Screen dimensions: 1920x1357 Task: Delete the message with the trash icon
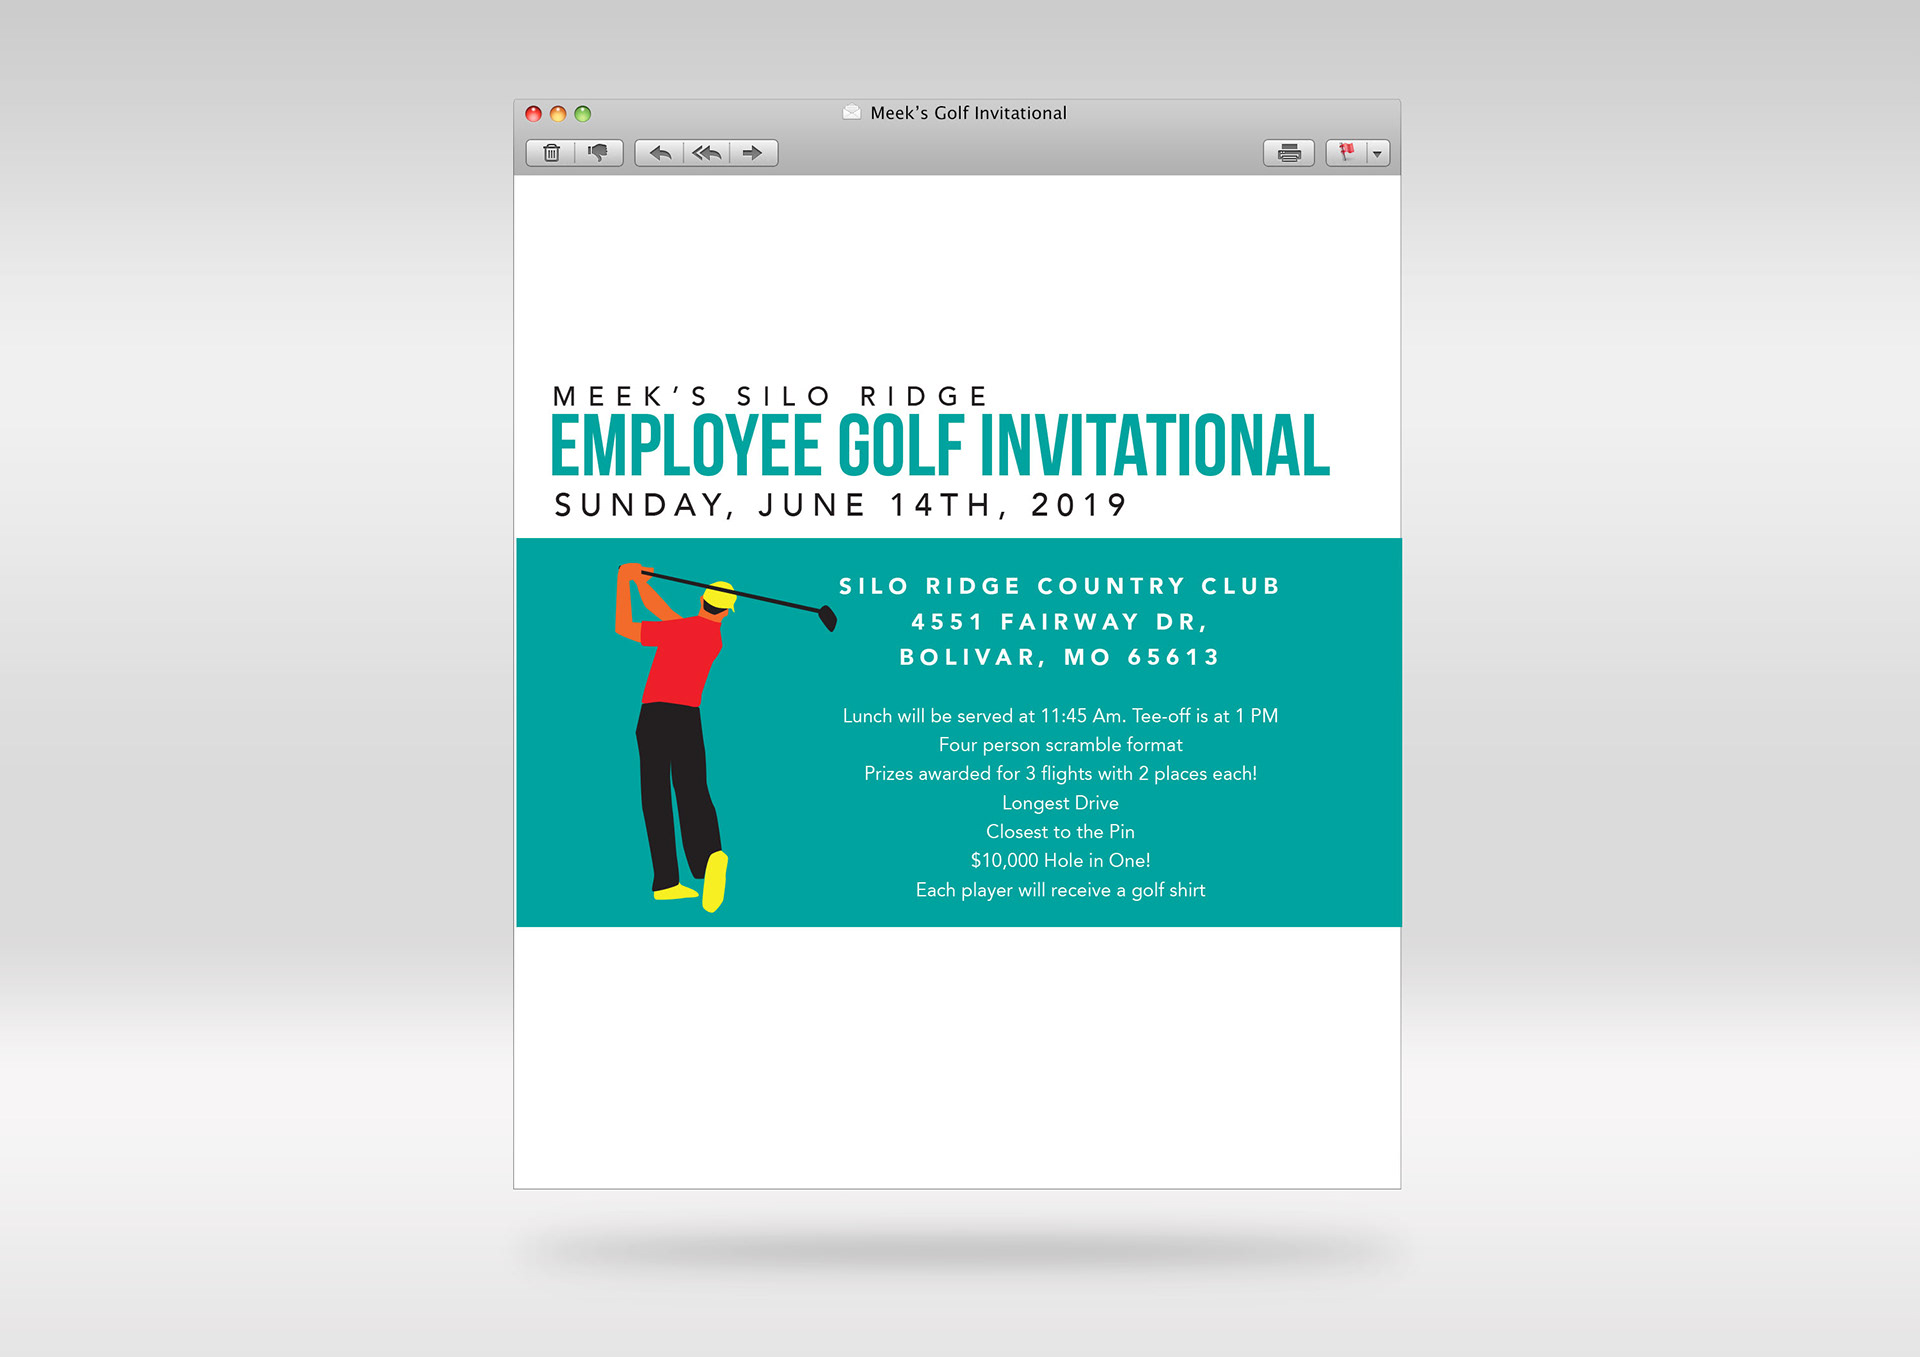(x=551, y=153)
